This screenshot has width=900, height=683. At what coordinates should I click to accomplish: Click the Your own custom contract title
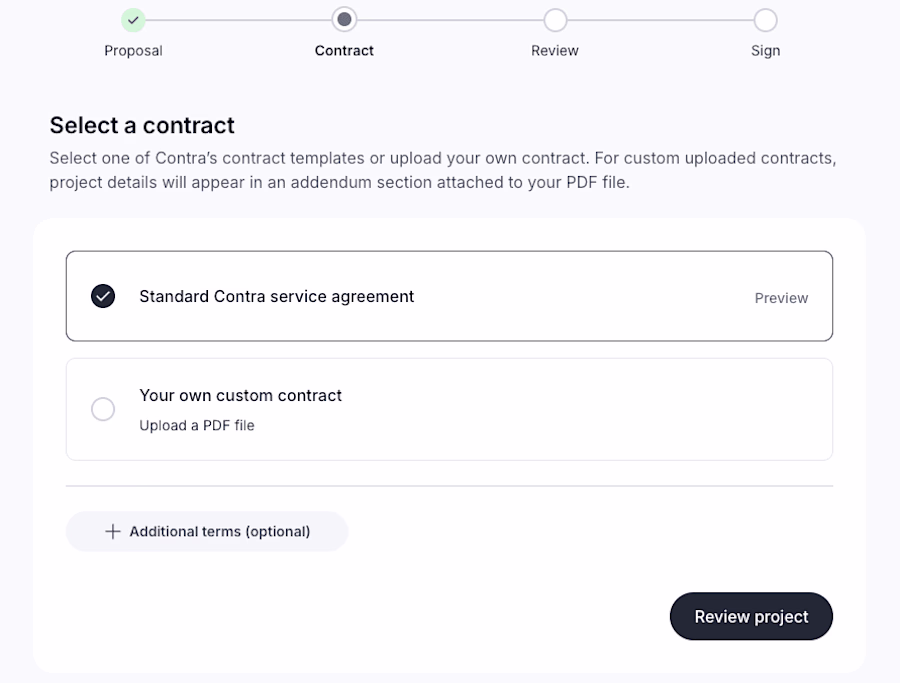pyautogui.click(x=240, y=395)
